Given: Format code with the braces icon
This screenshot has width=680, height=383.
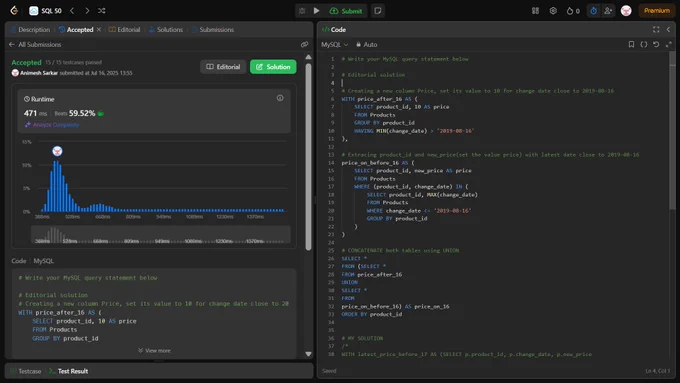Looking at the screenshot, I should 644,44.
